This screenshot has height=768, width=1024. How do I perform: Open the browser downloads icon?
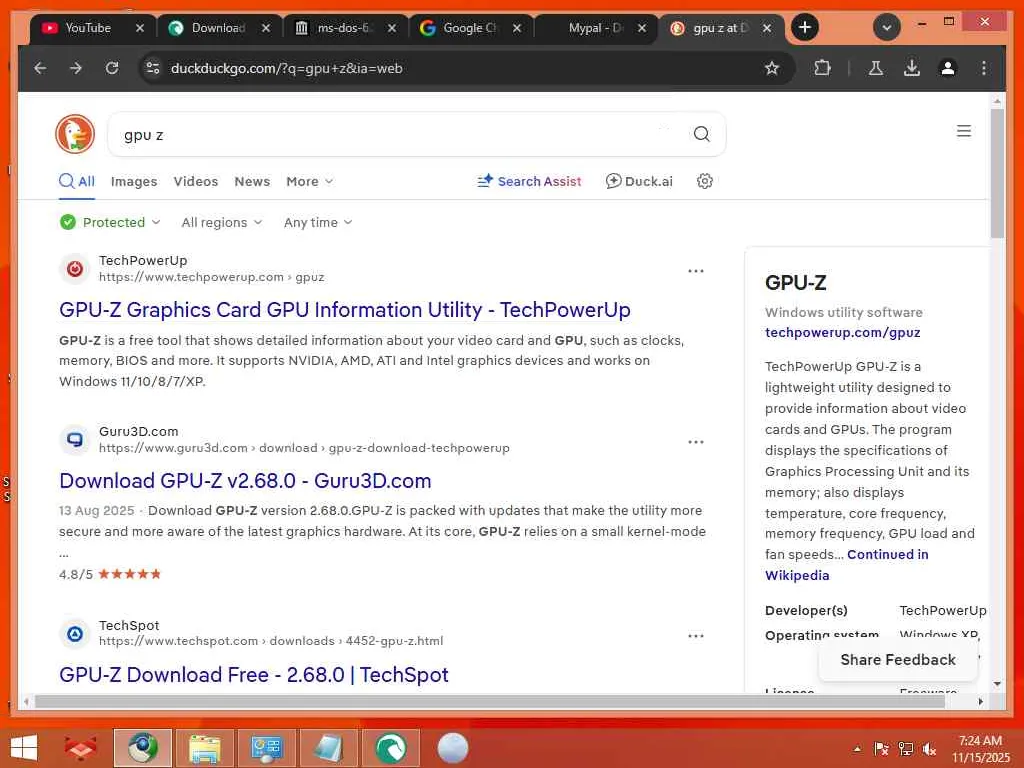pyautogui.click(x=912, y=68)
